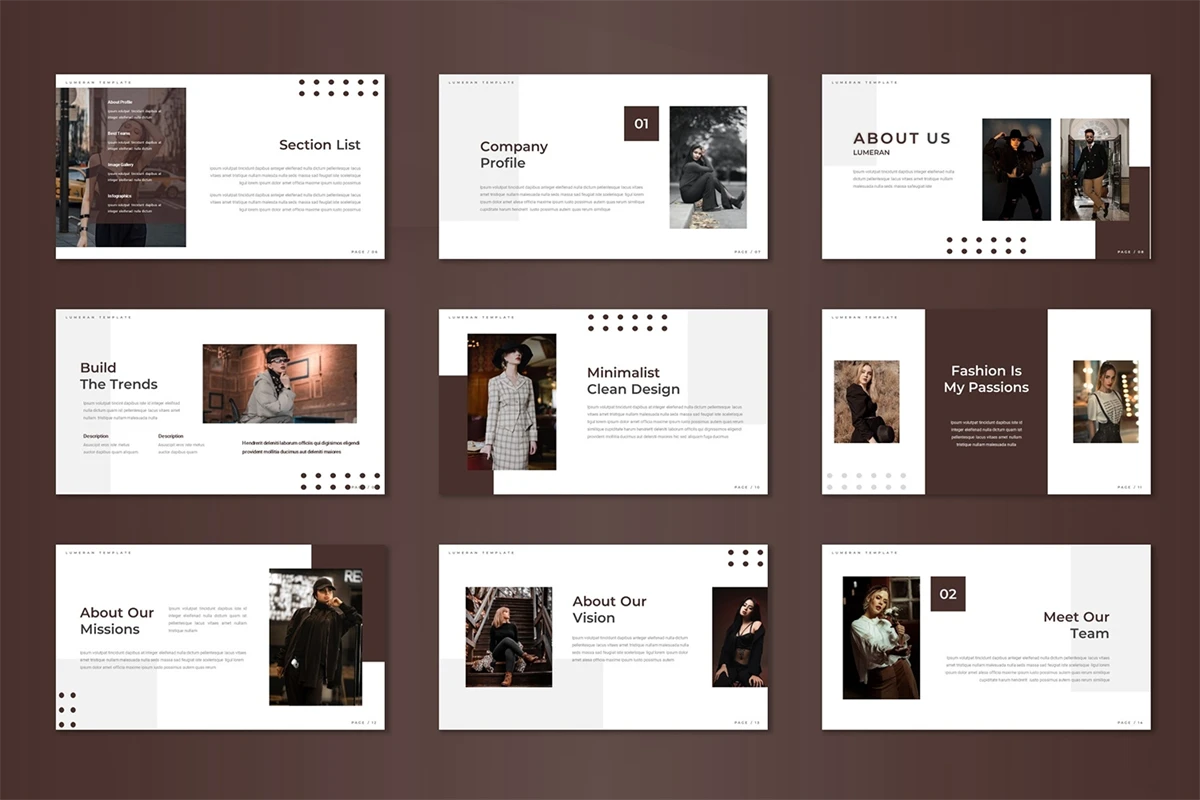The height and width of the screenshot is (800, 1200).
Task: Select the woman sitting on stairs photo
Action: (508, 637)
